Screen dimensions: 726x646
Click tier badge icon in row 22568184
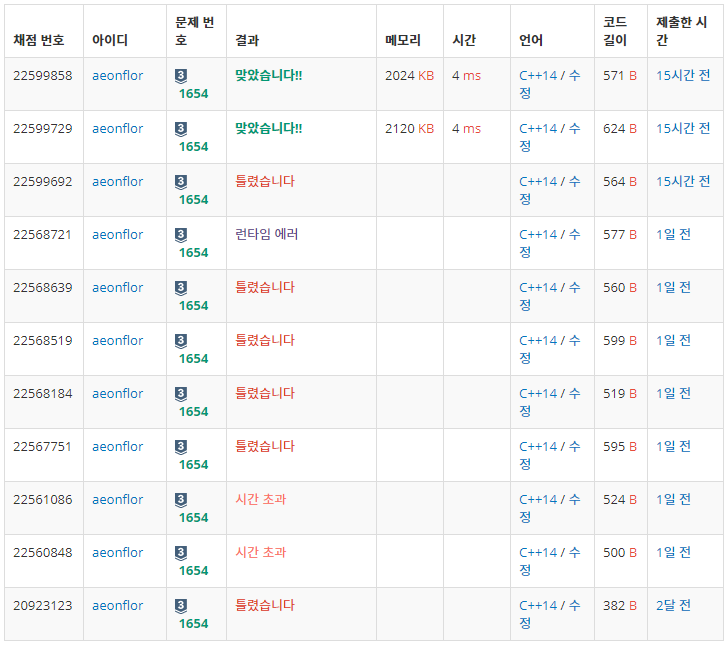[181, 394]
